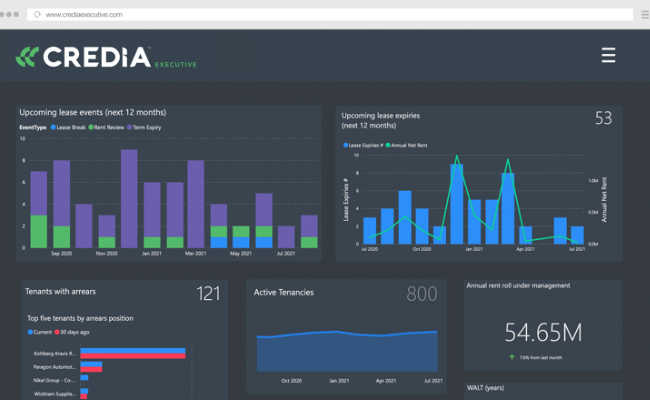
Task: Click the active tenancies value 800
Action: (x=422, y=294)
